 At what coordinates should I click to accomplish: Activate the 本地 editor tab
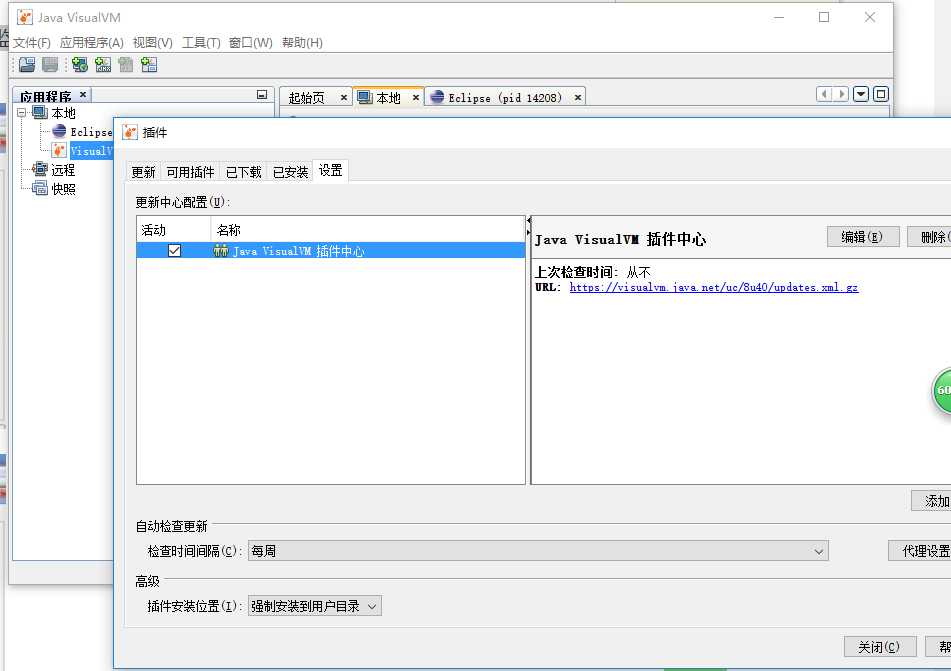coord(388,98)
